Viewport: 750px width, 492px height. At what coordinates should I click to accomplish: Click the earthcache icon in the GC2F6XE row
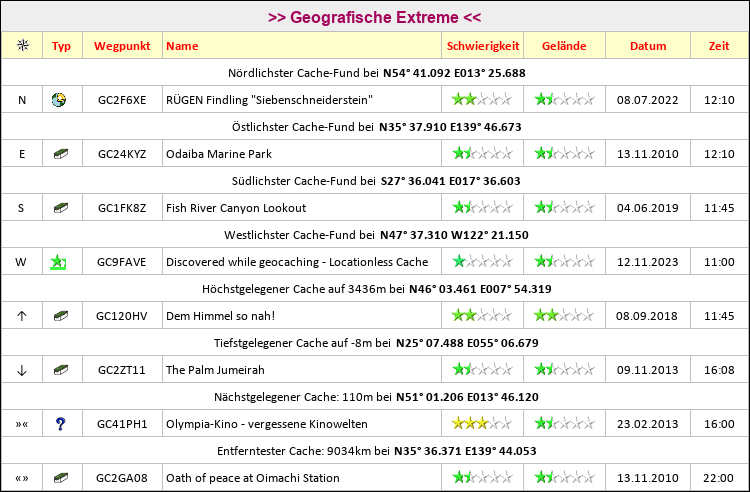(58, 100)
